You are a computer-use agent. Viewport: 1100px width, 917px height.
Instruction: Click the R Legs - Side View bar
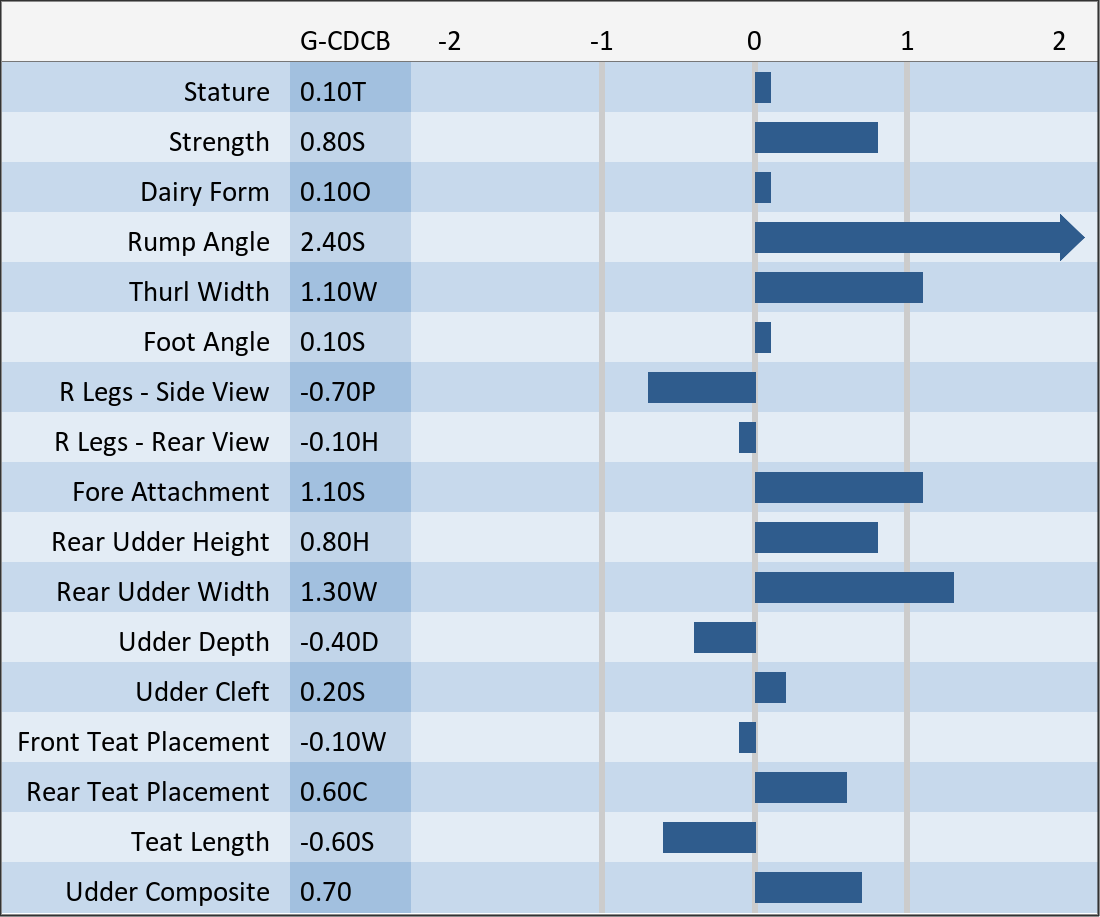click(x=702, y=388)
